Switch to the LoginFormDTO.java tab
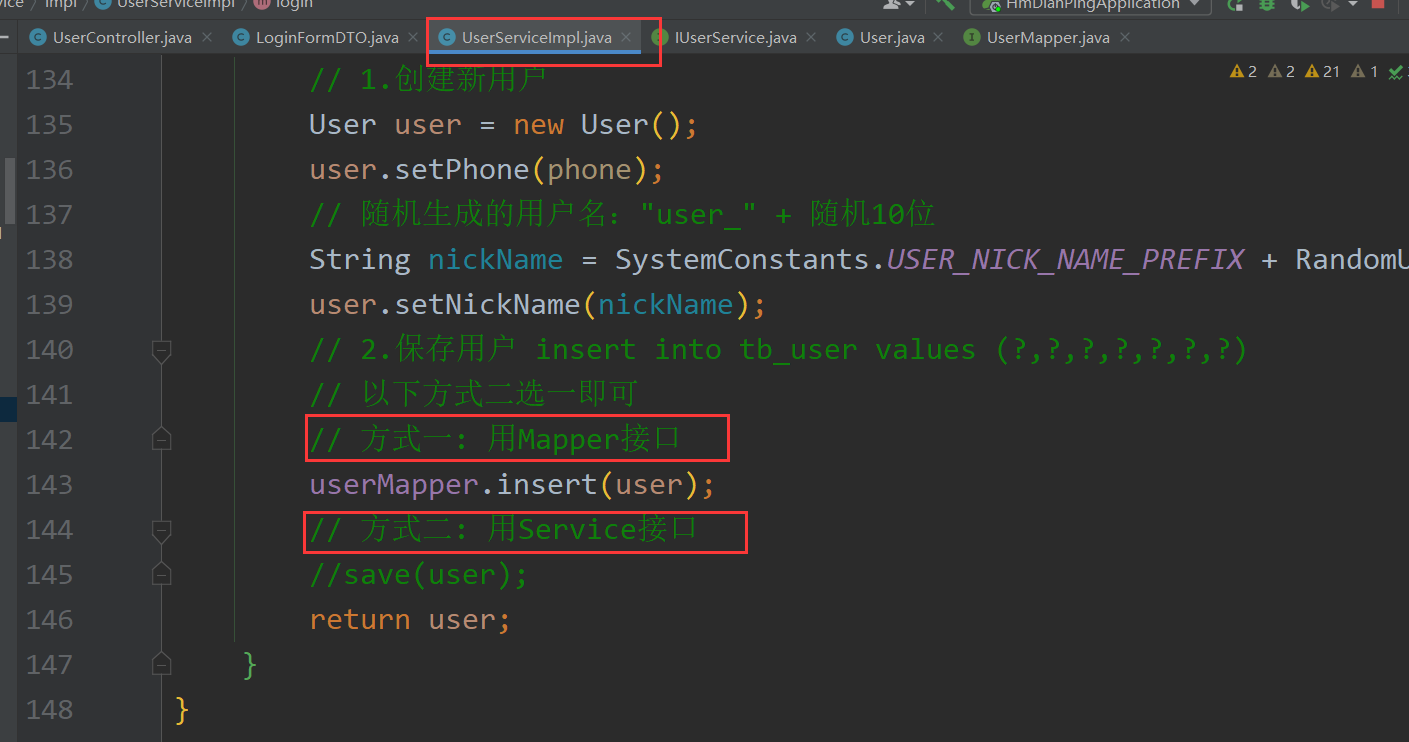Viewport: 1409px width, 742px height. [327, 37]
